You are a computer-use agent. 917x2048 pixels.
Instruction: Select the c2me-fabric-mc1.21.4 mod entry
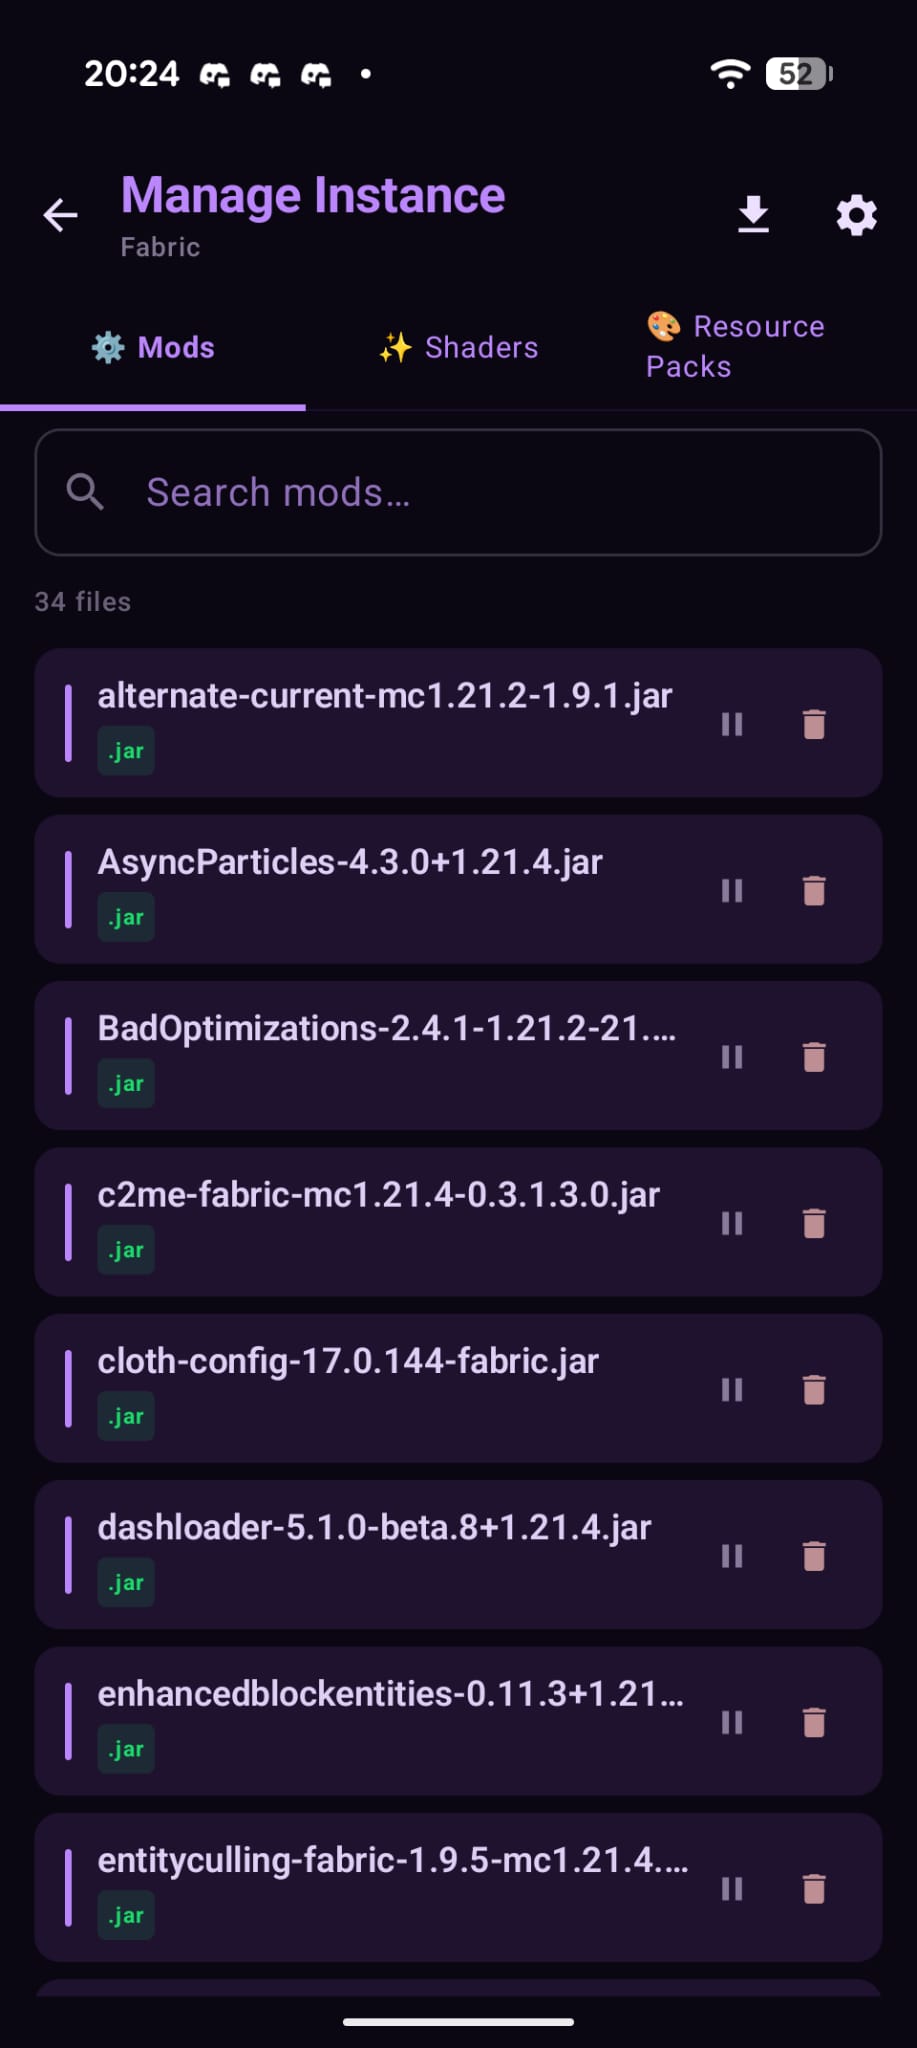pos(379,1196)
